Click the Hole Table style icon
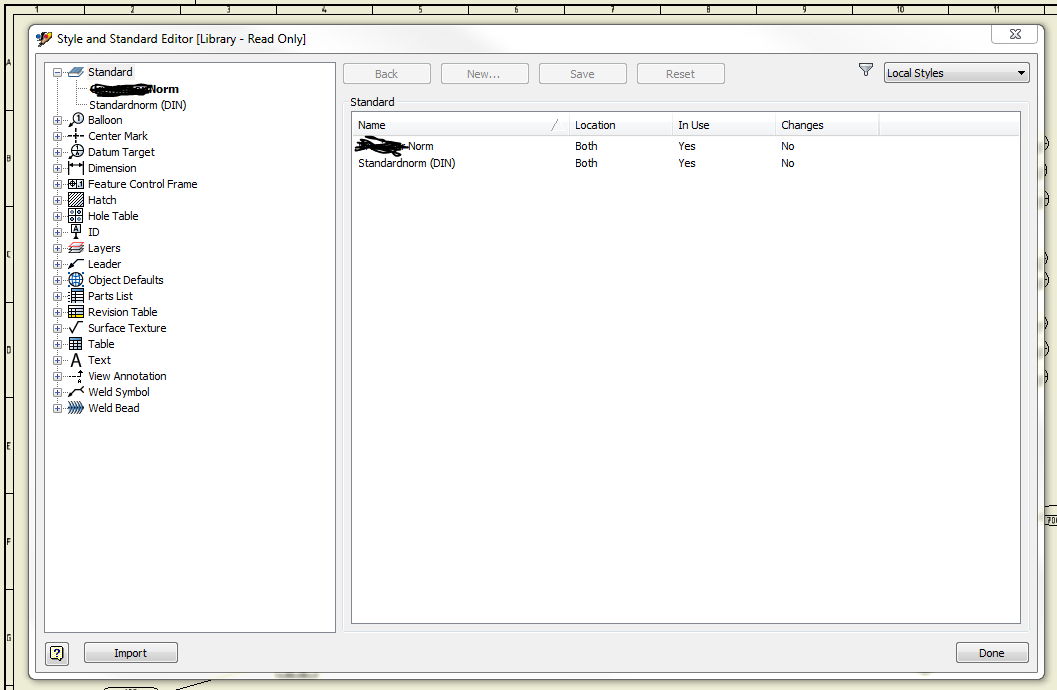Screen dimensions: 1057x690 click(x=76, y=216)
